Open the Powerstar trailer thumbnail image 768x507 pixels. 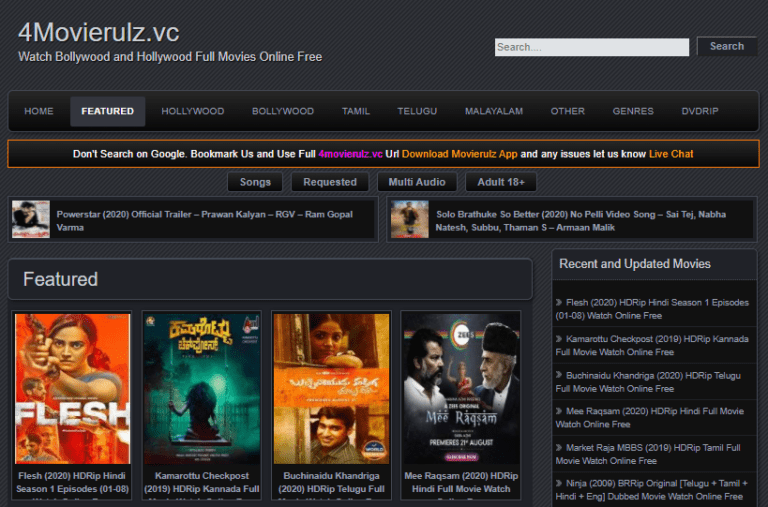click(31, 219)
